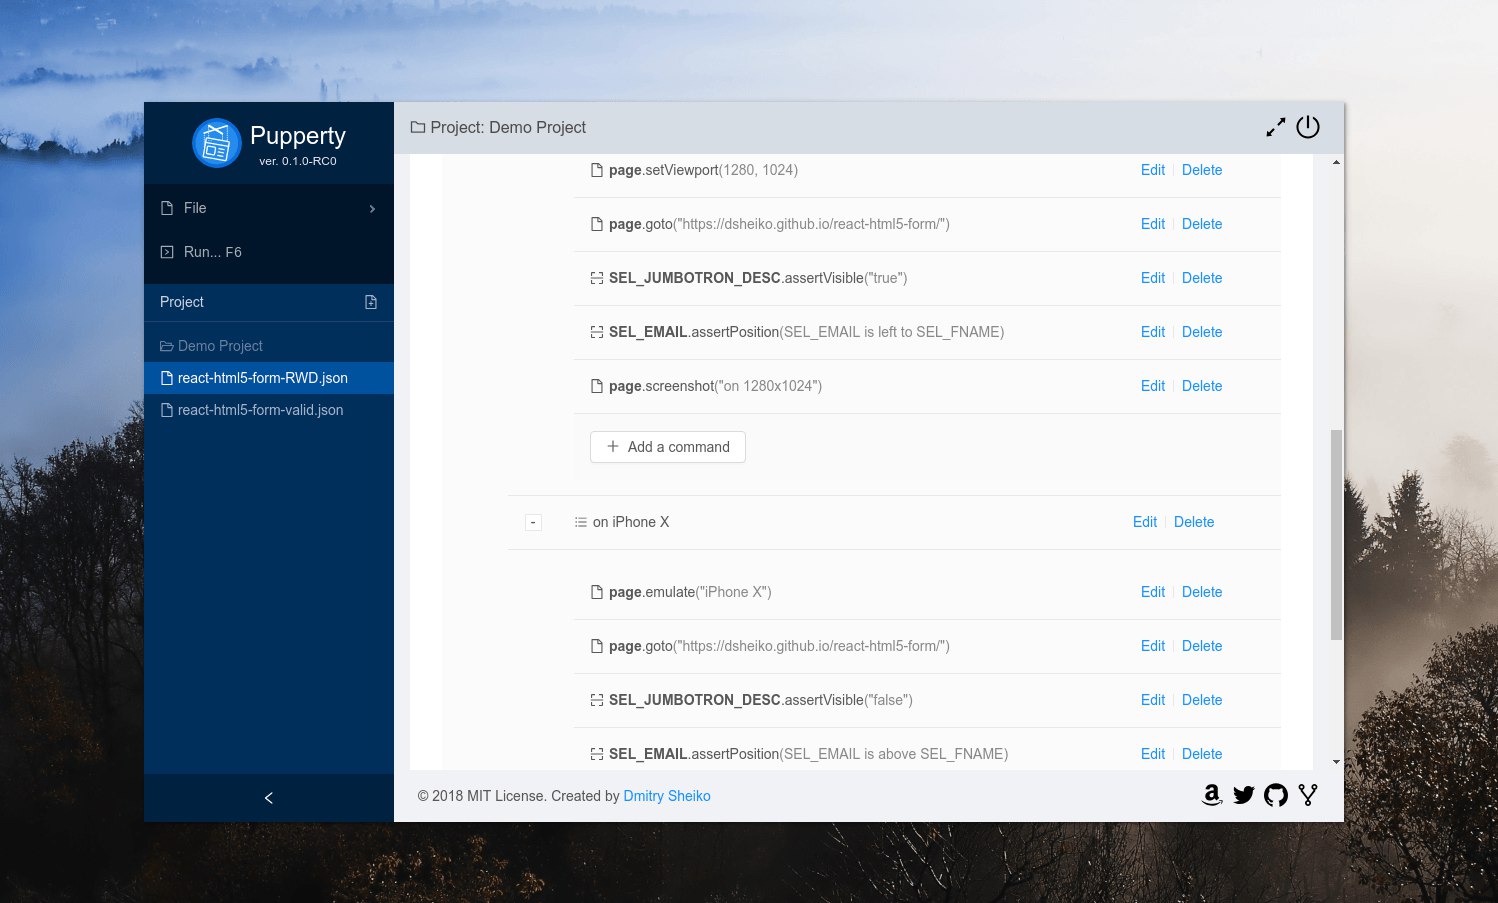Click the target icon of SEL_JUMBOTRON_DESC assertVisible true
This screenshot has height=903, width=1498.
597,278
